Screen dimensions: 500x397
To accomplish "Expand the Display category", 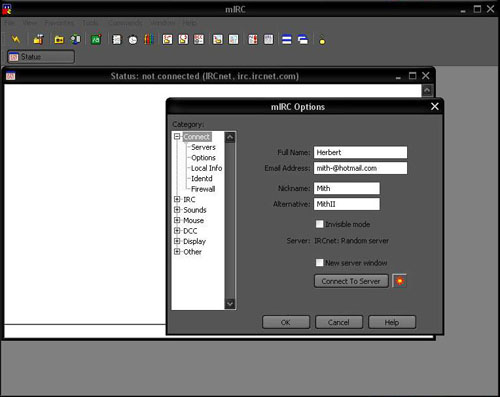I will coord(177,241).
